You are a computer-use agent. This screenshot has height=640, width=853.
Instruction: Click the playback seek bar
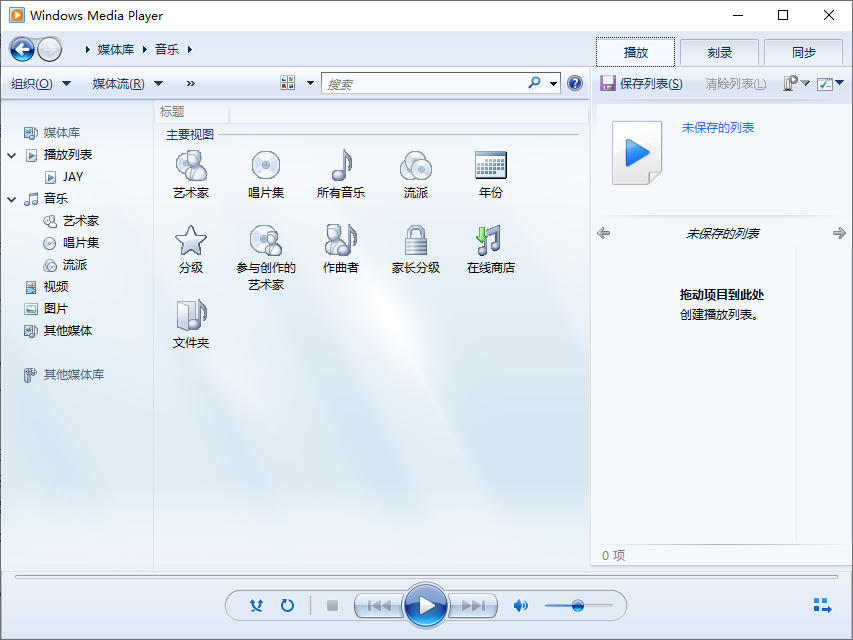point(426,576)
